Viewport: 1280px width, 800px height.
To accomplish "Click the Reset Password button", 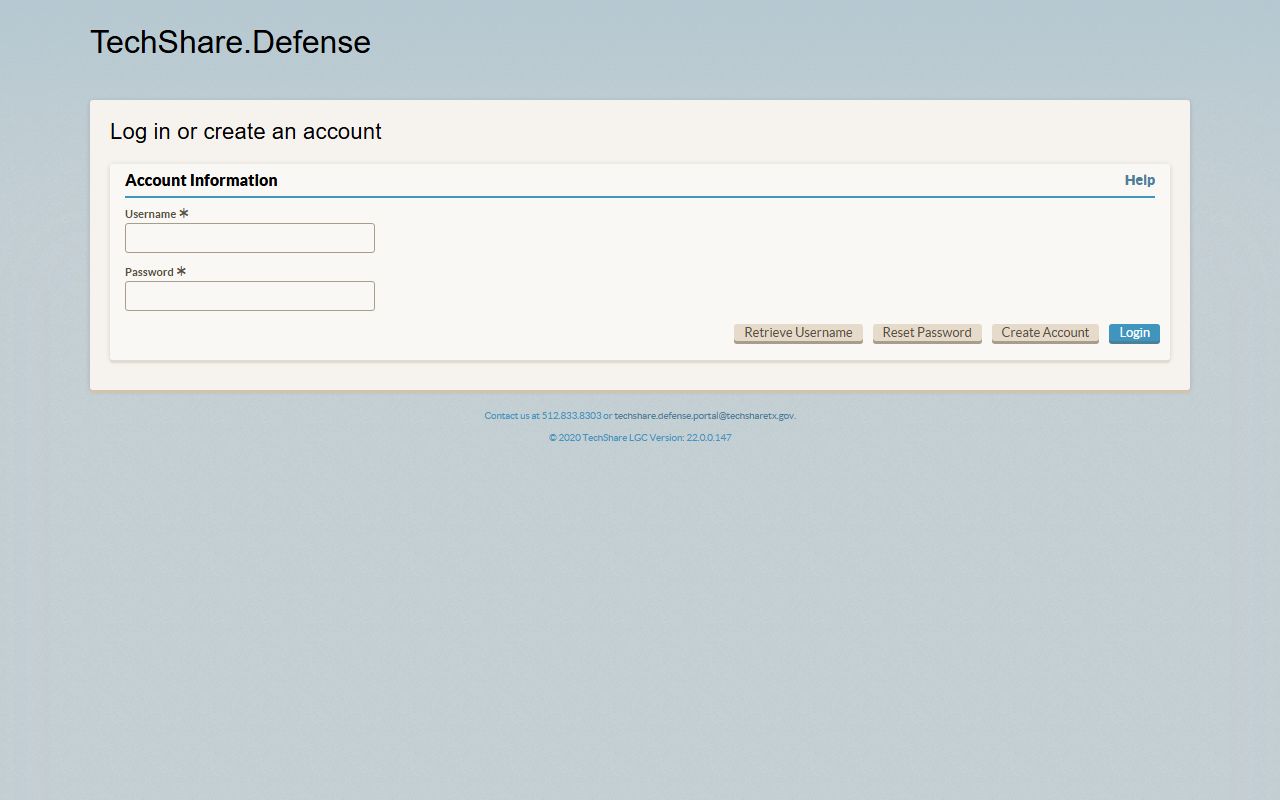I will (927, 333).
